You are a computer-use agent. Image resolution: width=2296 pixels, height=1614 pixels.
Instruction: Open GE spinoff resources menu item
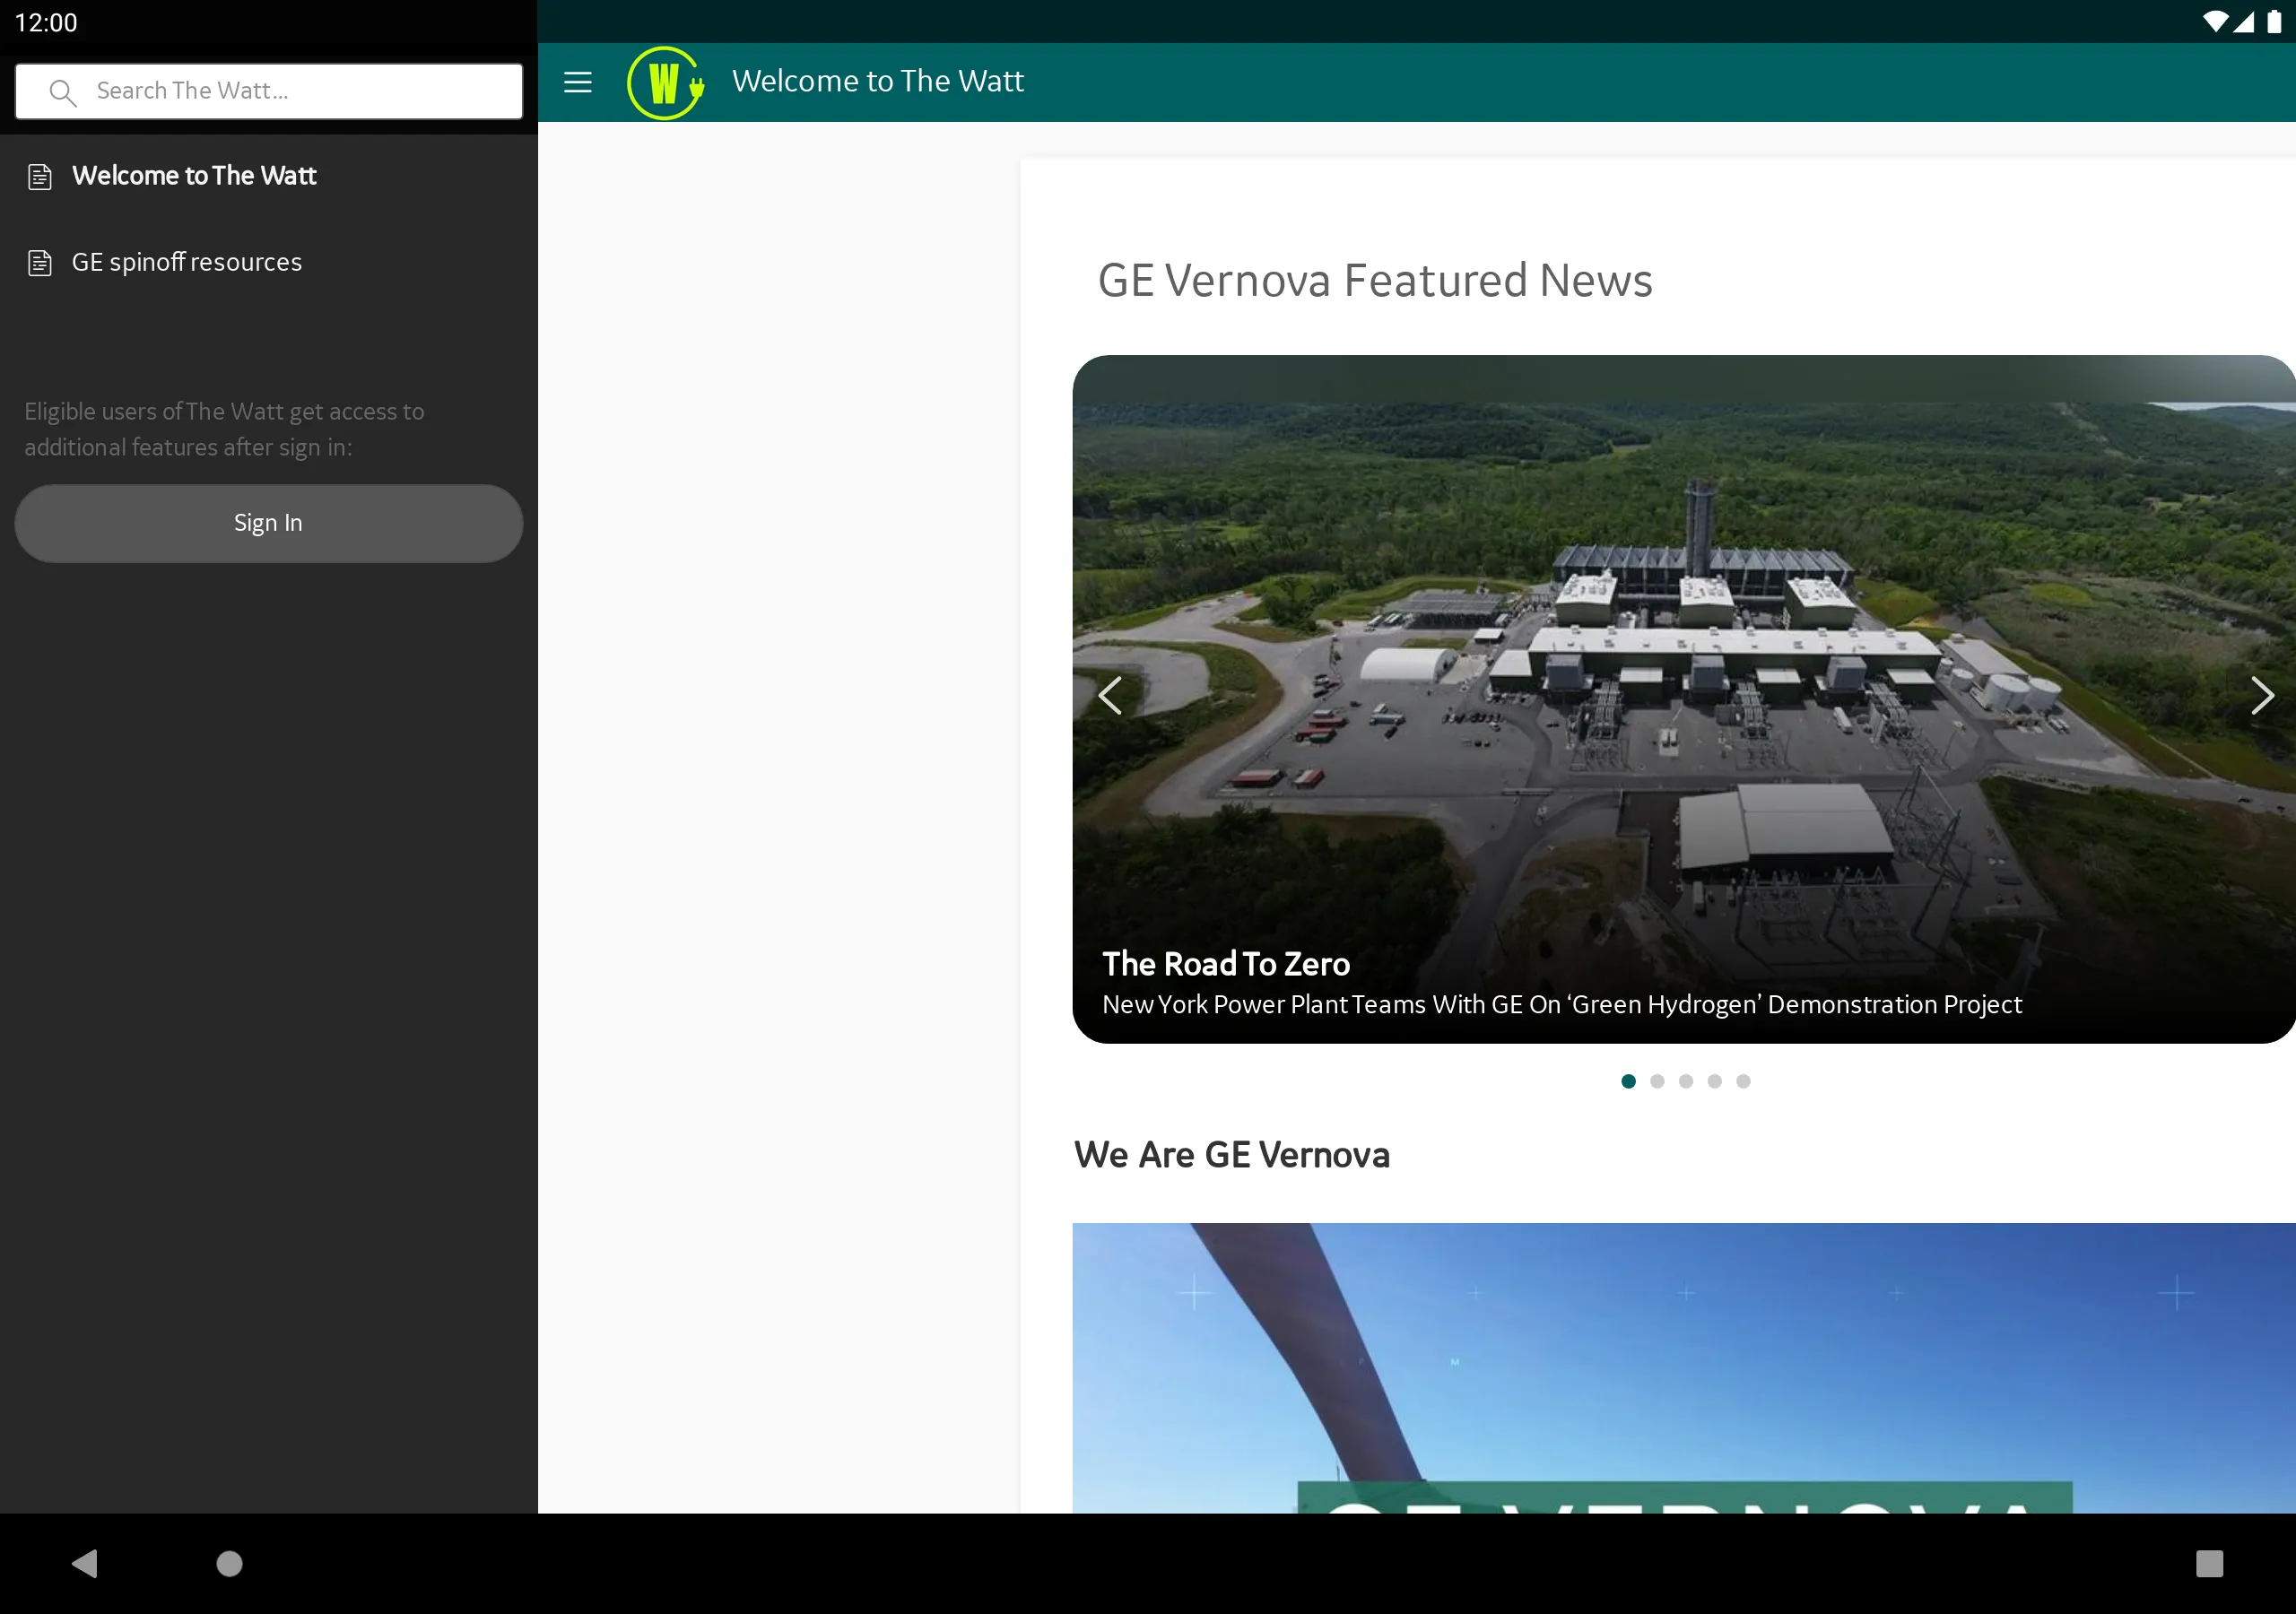coord(268,263)
